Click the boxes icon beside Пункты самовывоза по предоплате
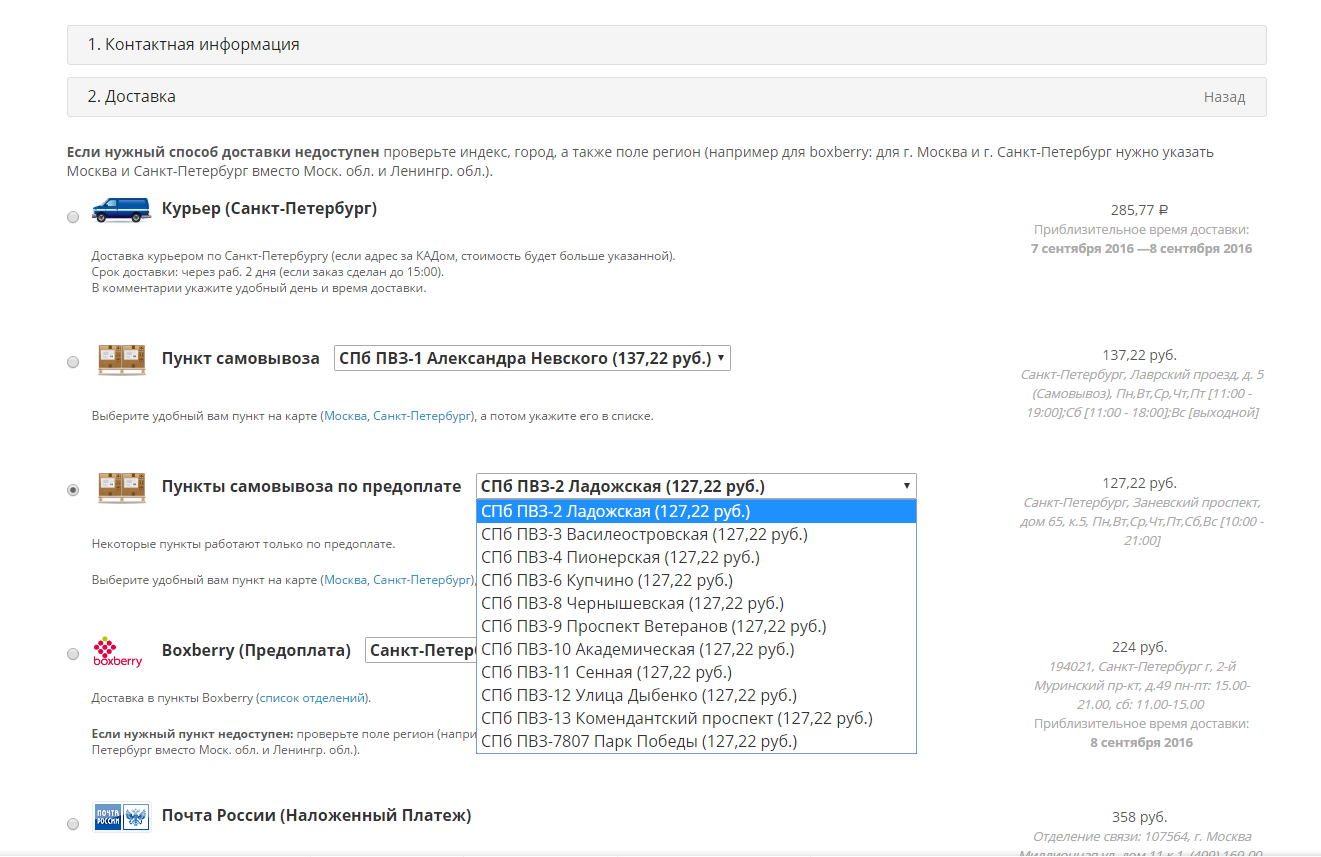Image resolution: width=1321 pixels, height=857 pixels. pos(121,487)
